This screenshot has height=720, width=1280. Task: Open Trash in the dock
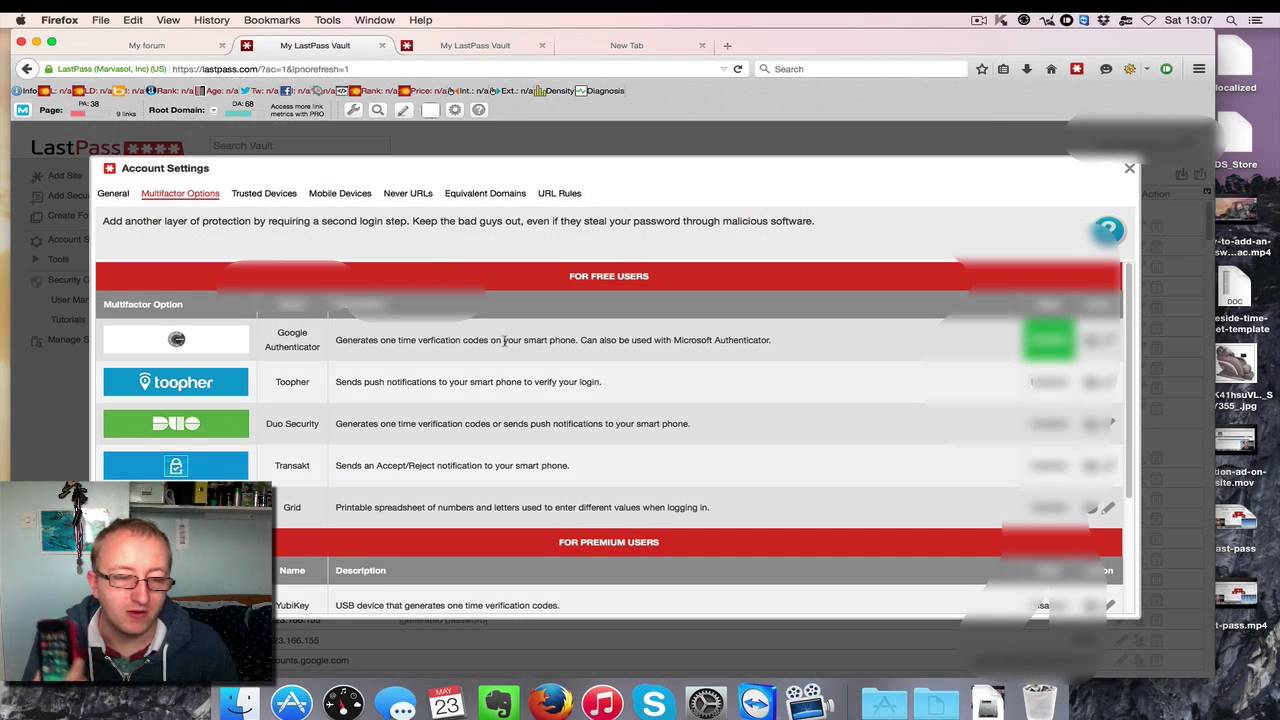1040,703
